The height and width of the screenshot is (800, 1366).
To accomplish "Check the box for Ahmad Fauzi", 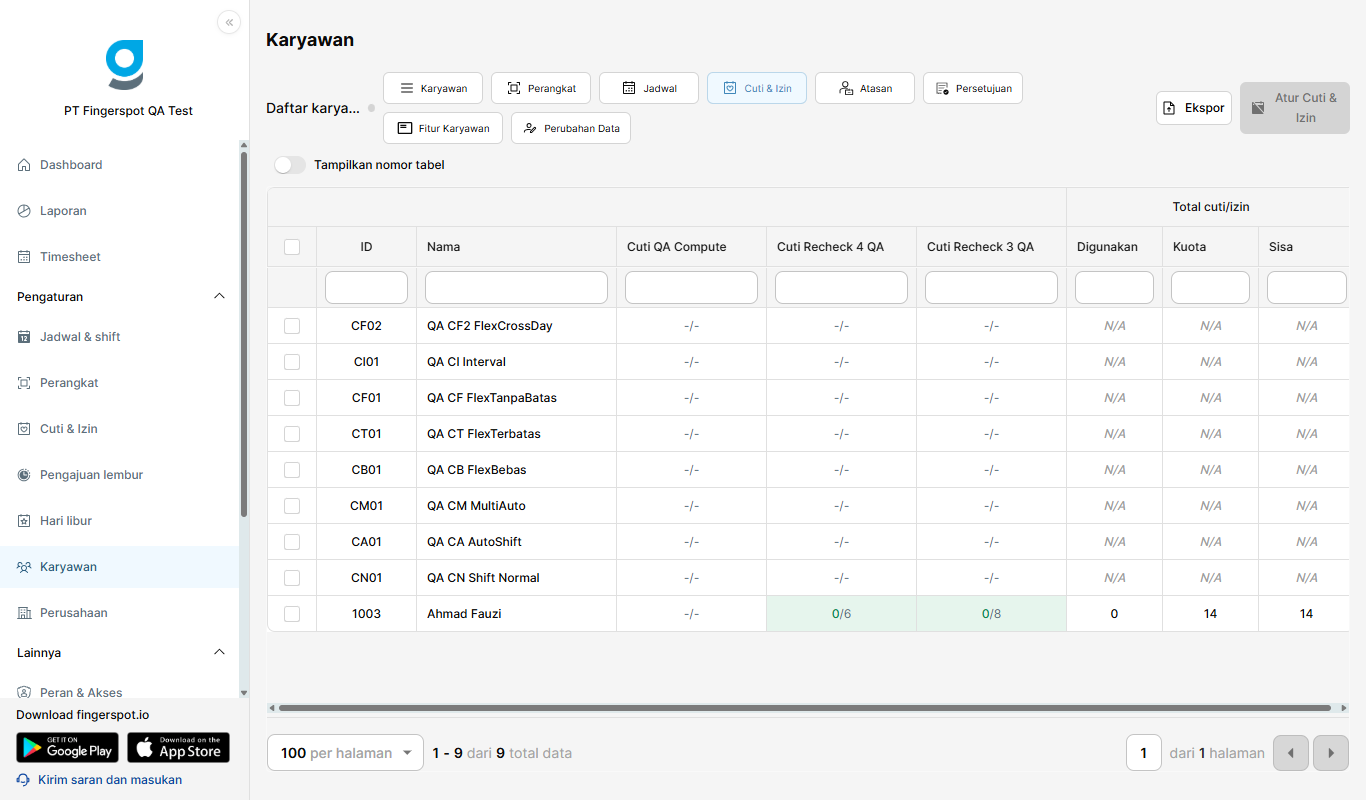I will [292, 614].
